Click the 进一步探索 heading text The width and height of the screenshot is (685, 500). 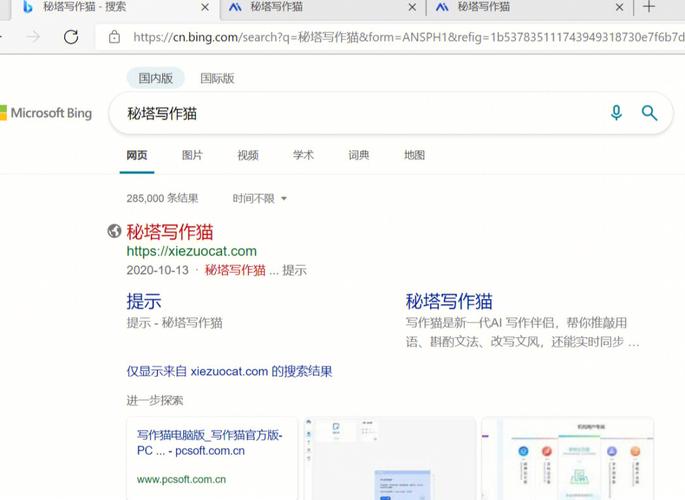click(x=155, y=400)
